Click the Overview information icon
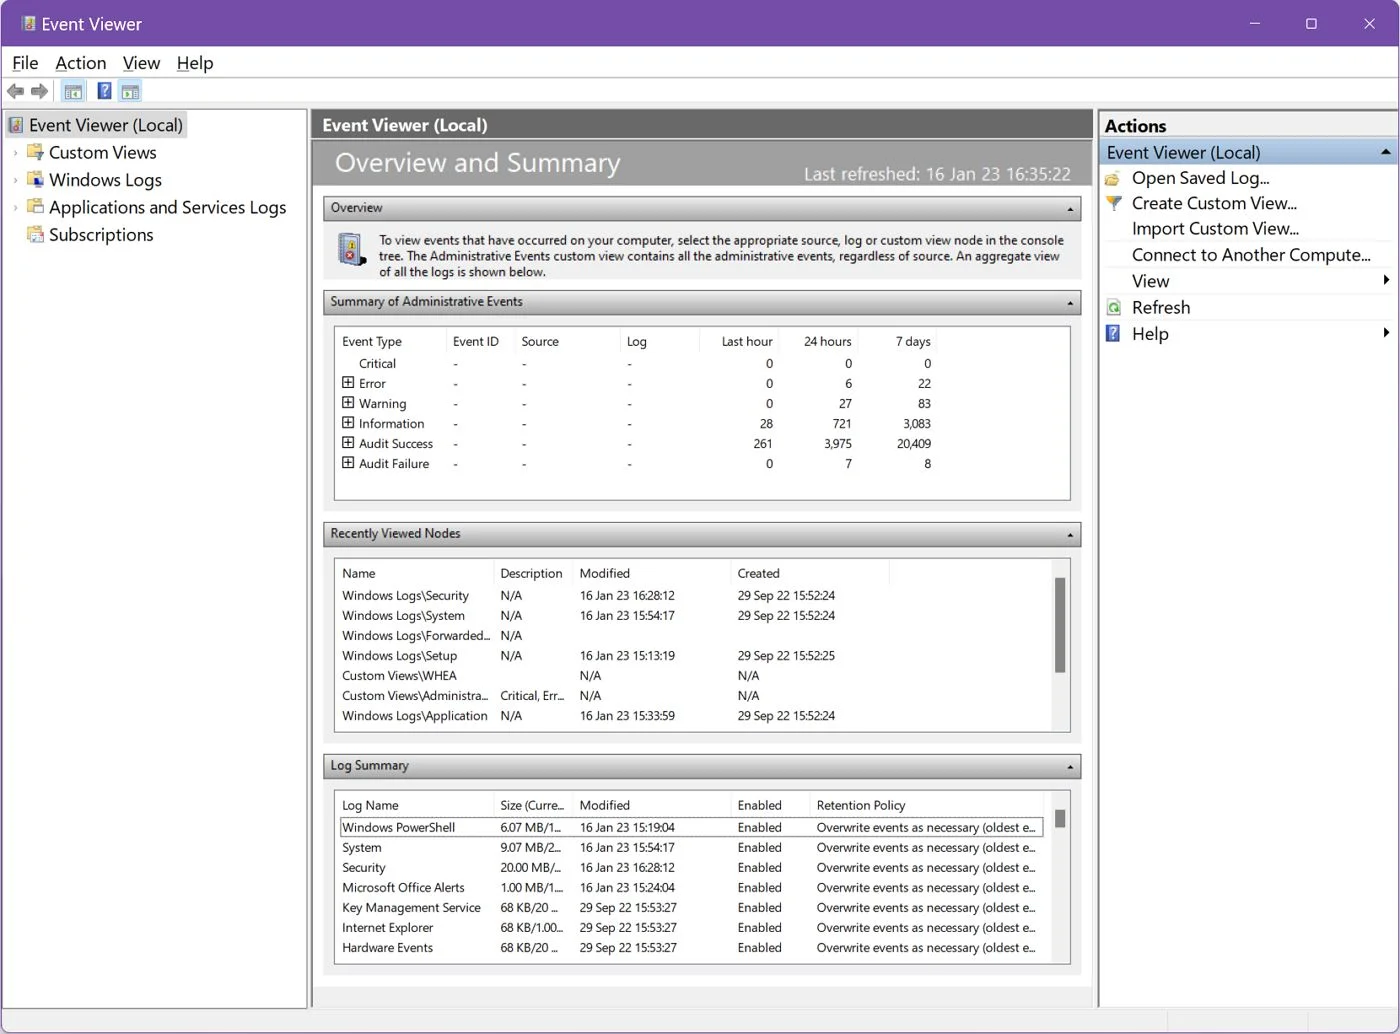This screenshot has width=1400, height=1034. (x=350, y=249)
